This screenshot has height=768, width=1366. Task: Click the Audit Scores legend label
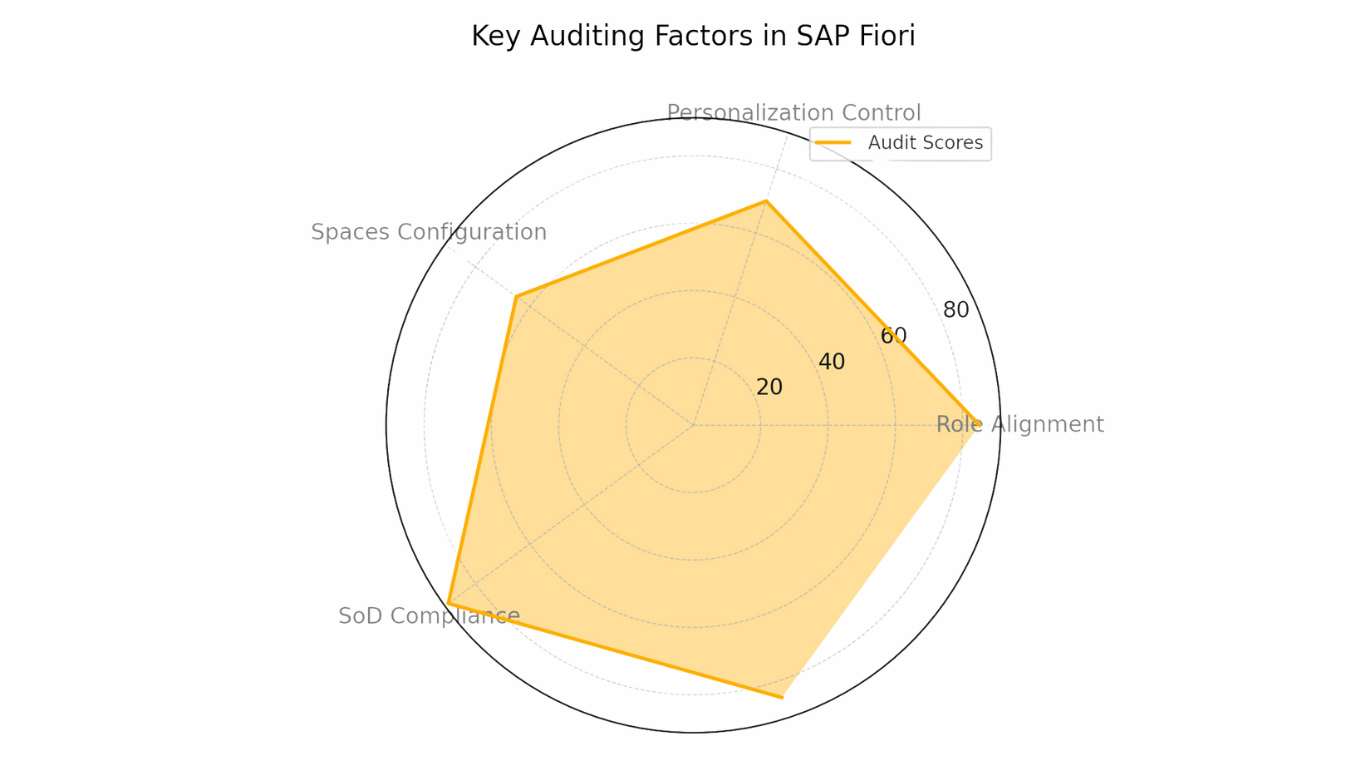click(925, 143)
